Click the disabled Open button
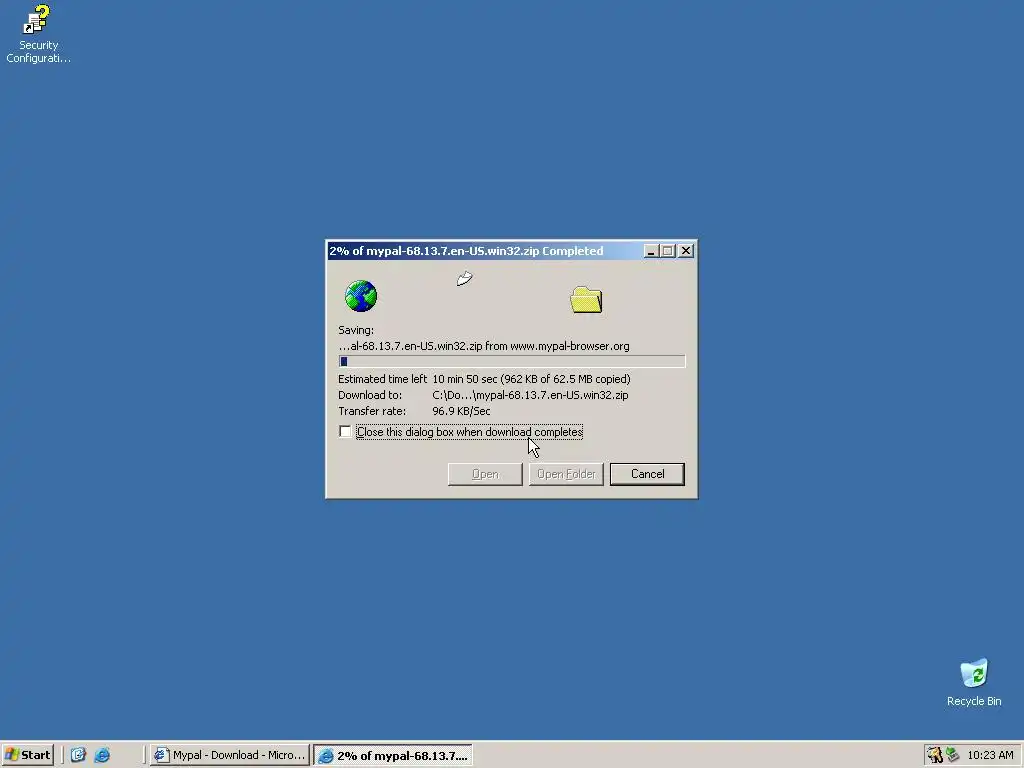Image resolution: width=1024 pixels, height=768 pixels. (x=485, y=474)
